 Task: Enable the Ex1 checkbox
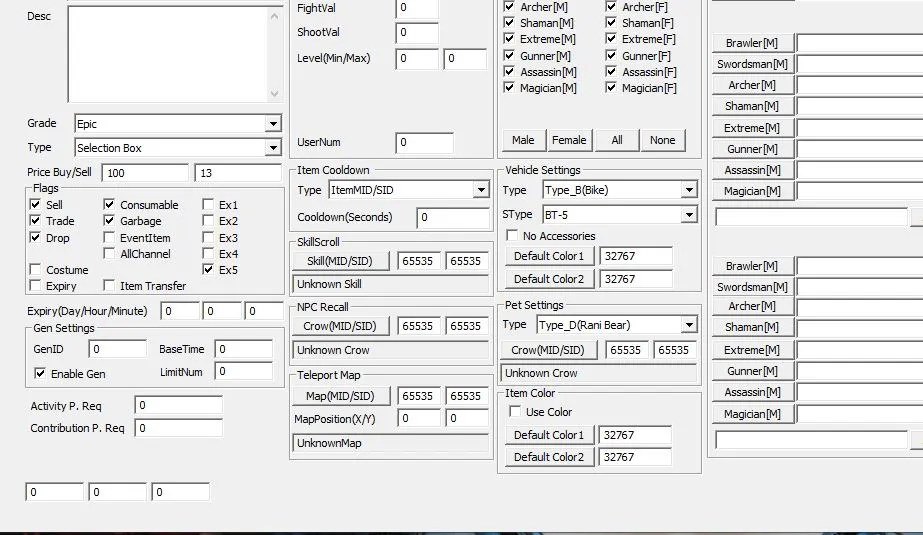208,205
